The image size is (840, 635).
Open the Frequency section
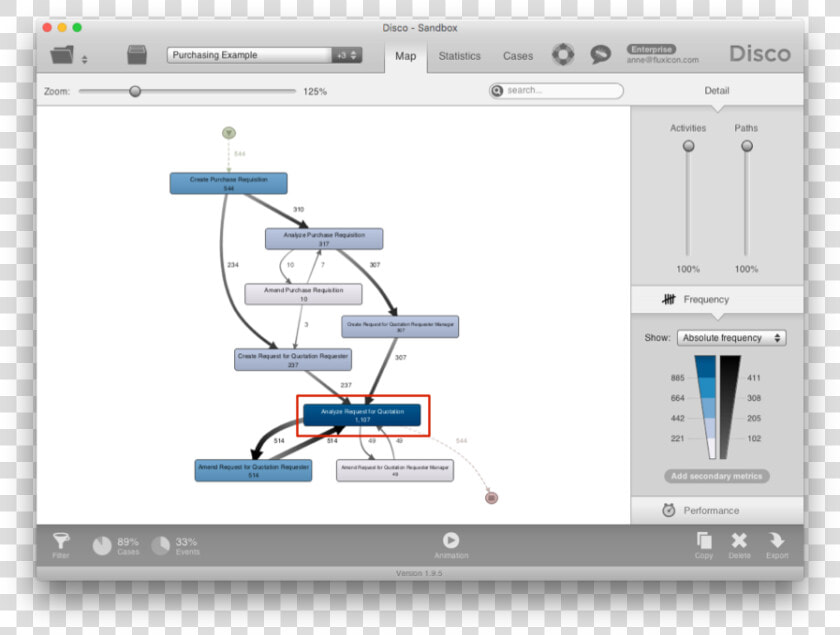717,300
